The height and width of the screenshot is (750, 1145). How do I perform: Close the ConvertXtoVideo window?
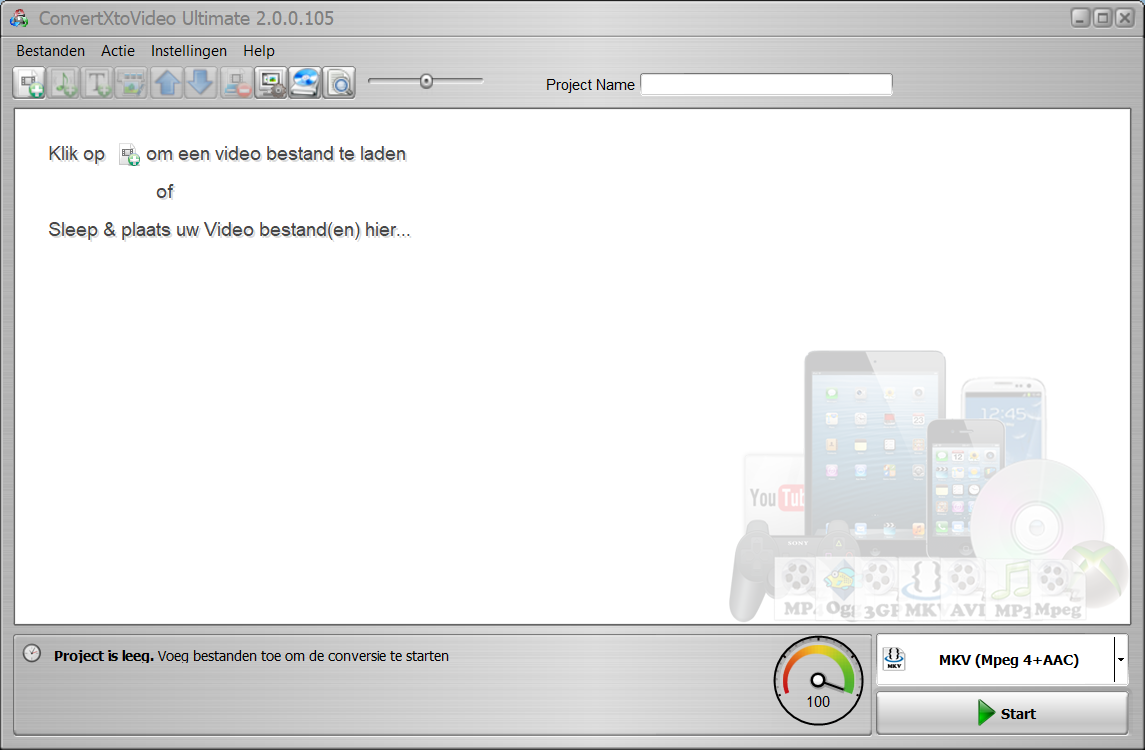[1125, 18]
